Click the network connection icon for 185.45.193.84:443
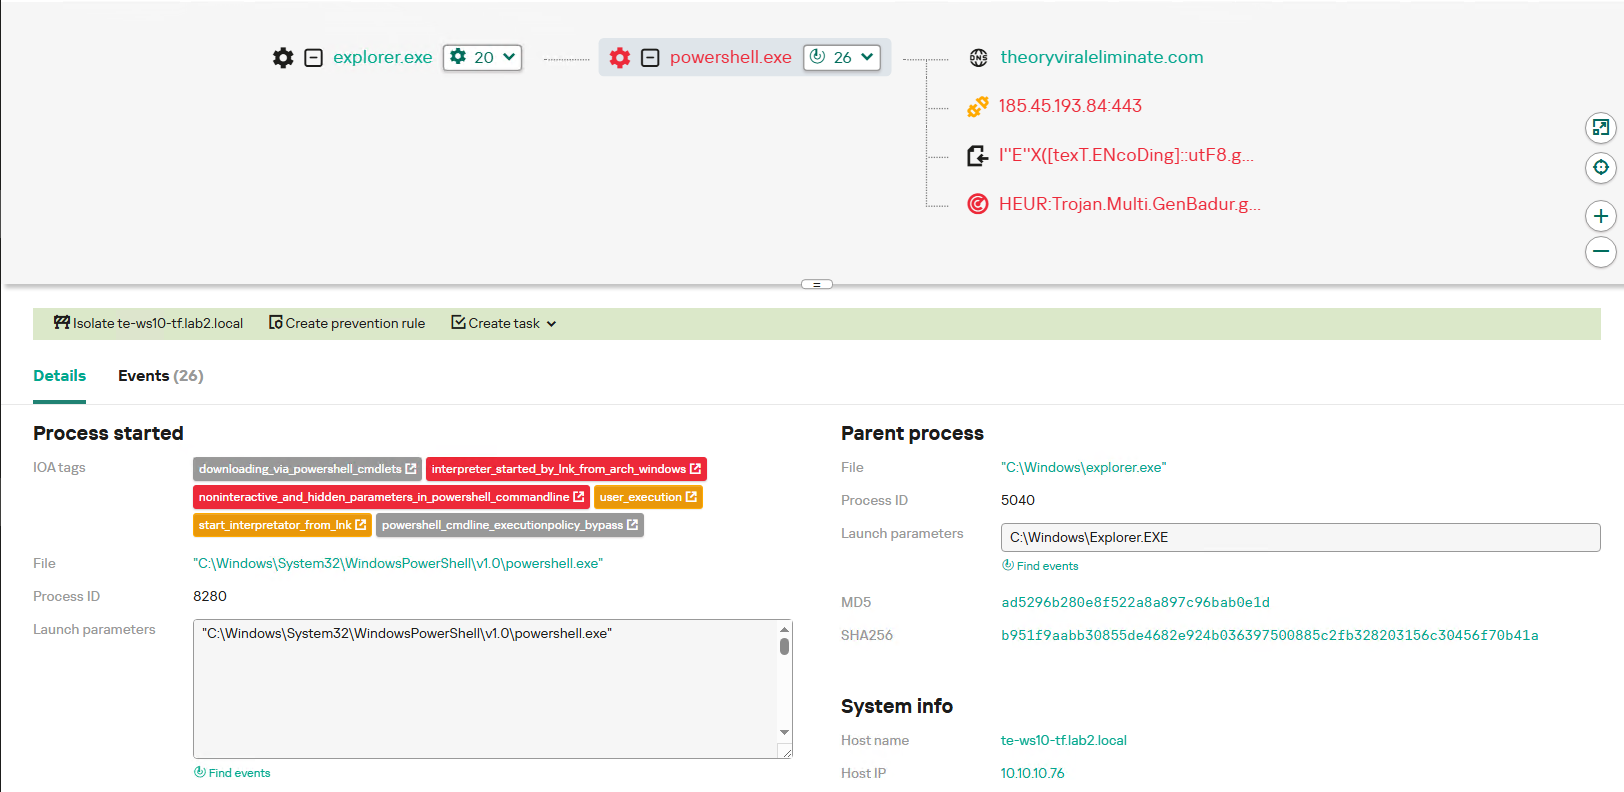 click(x=977, y=106)
